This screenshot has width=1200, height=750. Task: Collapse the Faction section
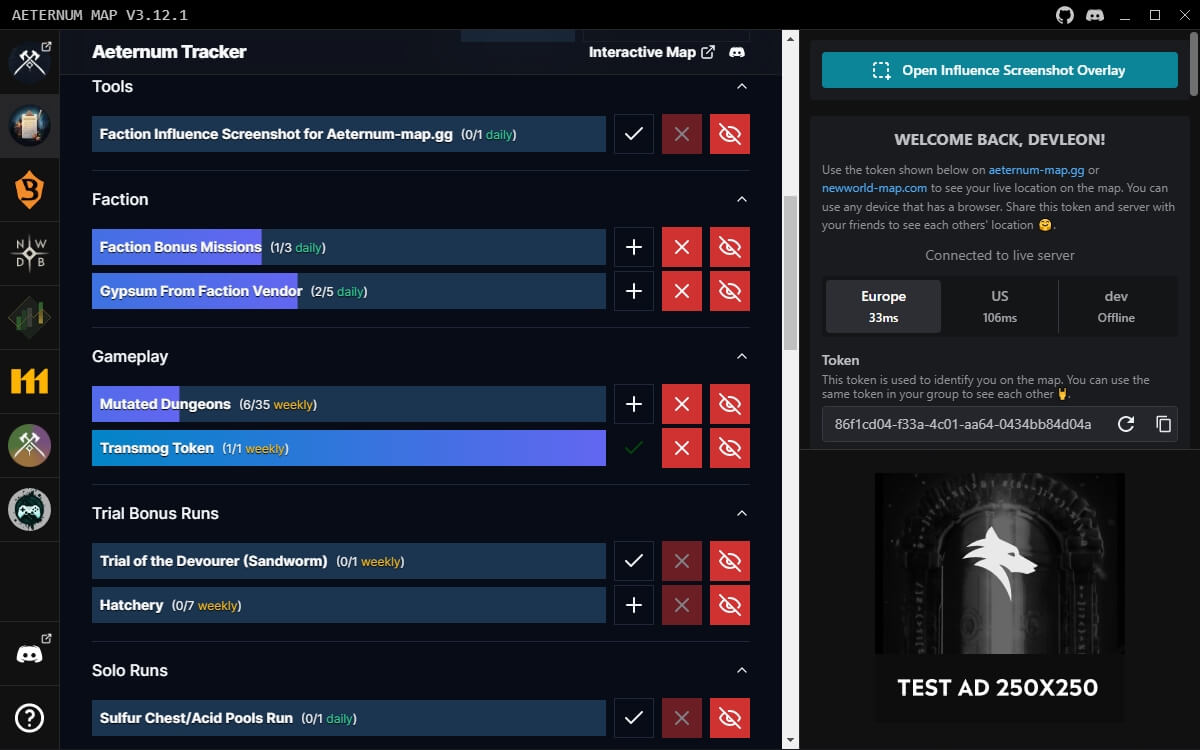click(742, 199)
